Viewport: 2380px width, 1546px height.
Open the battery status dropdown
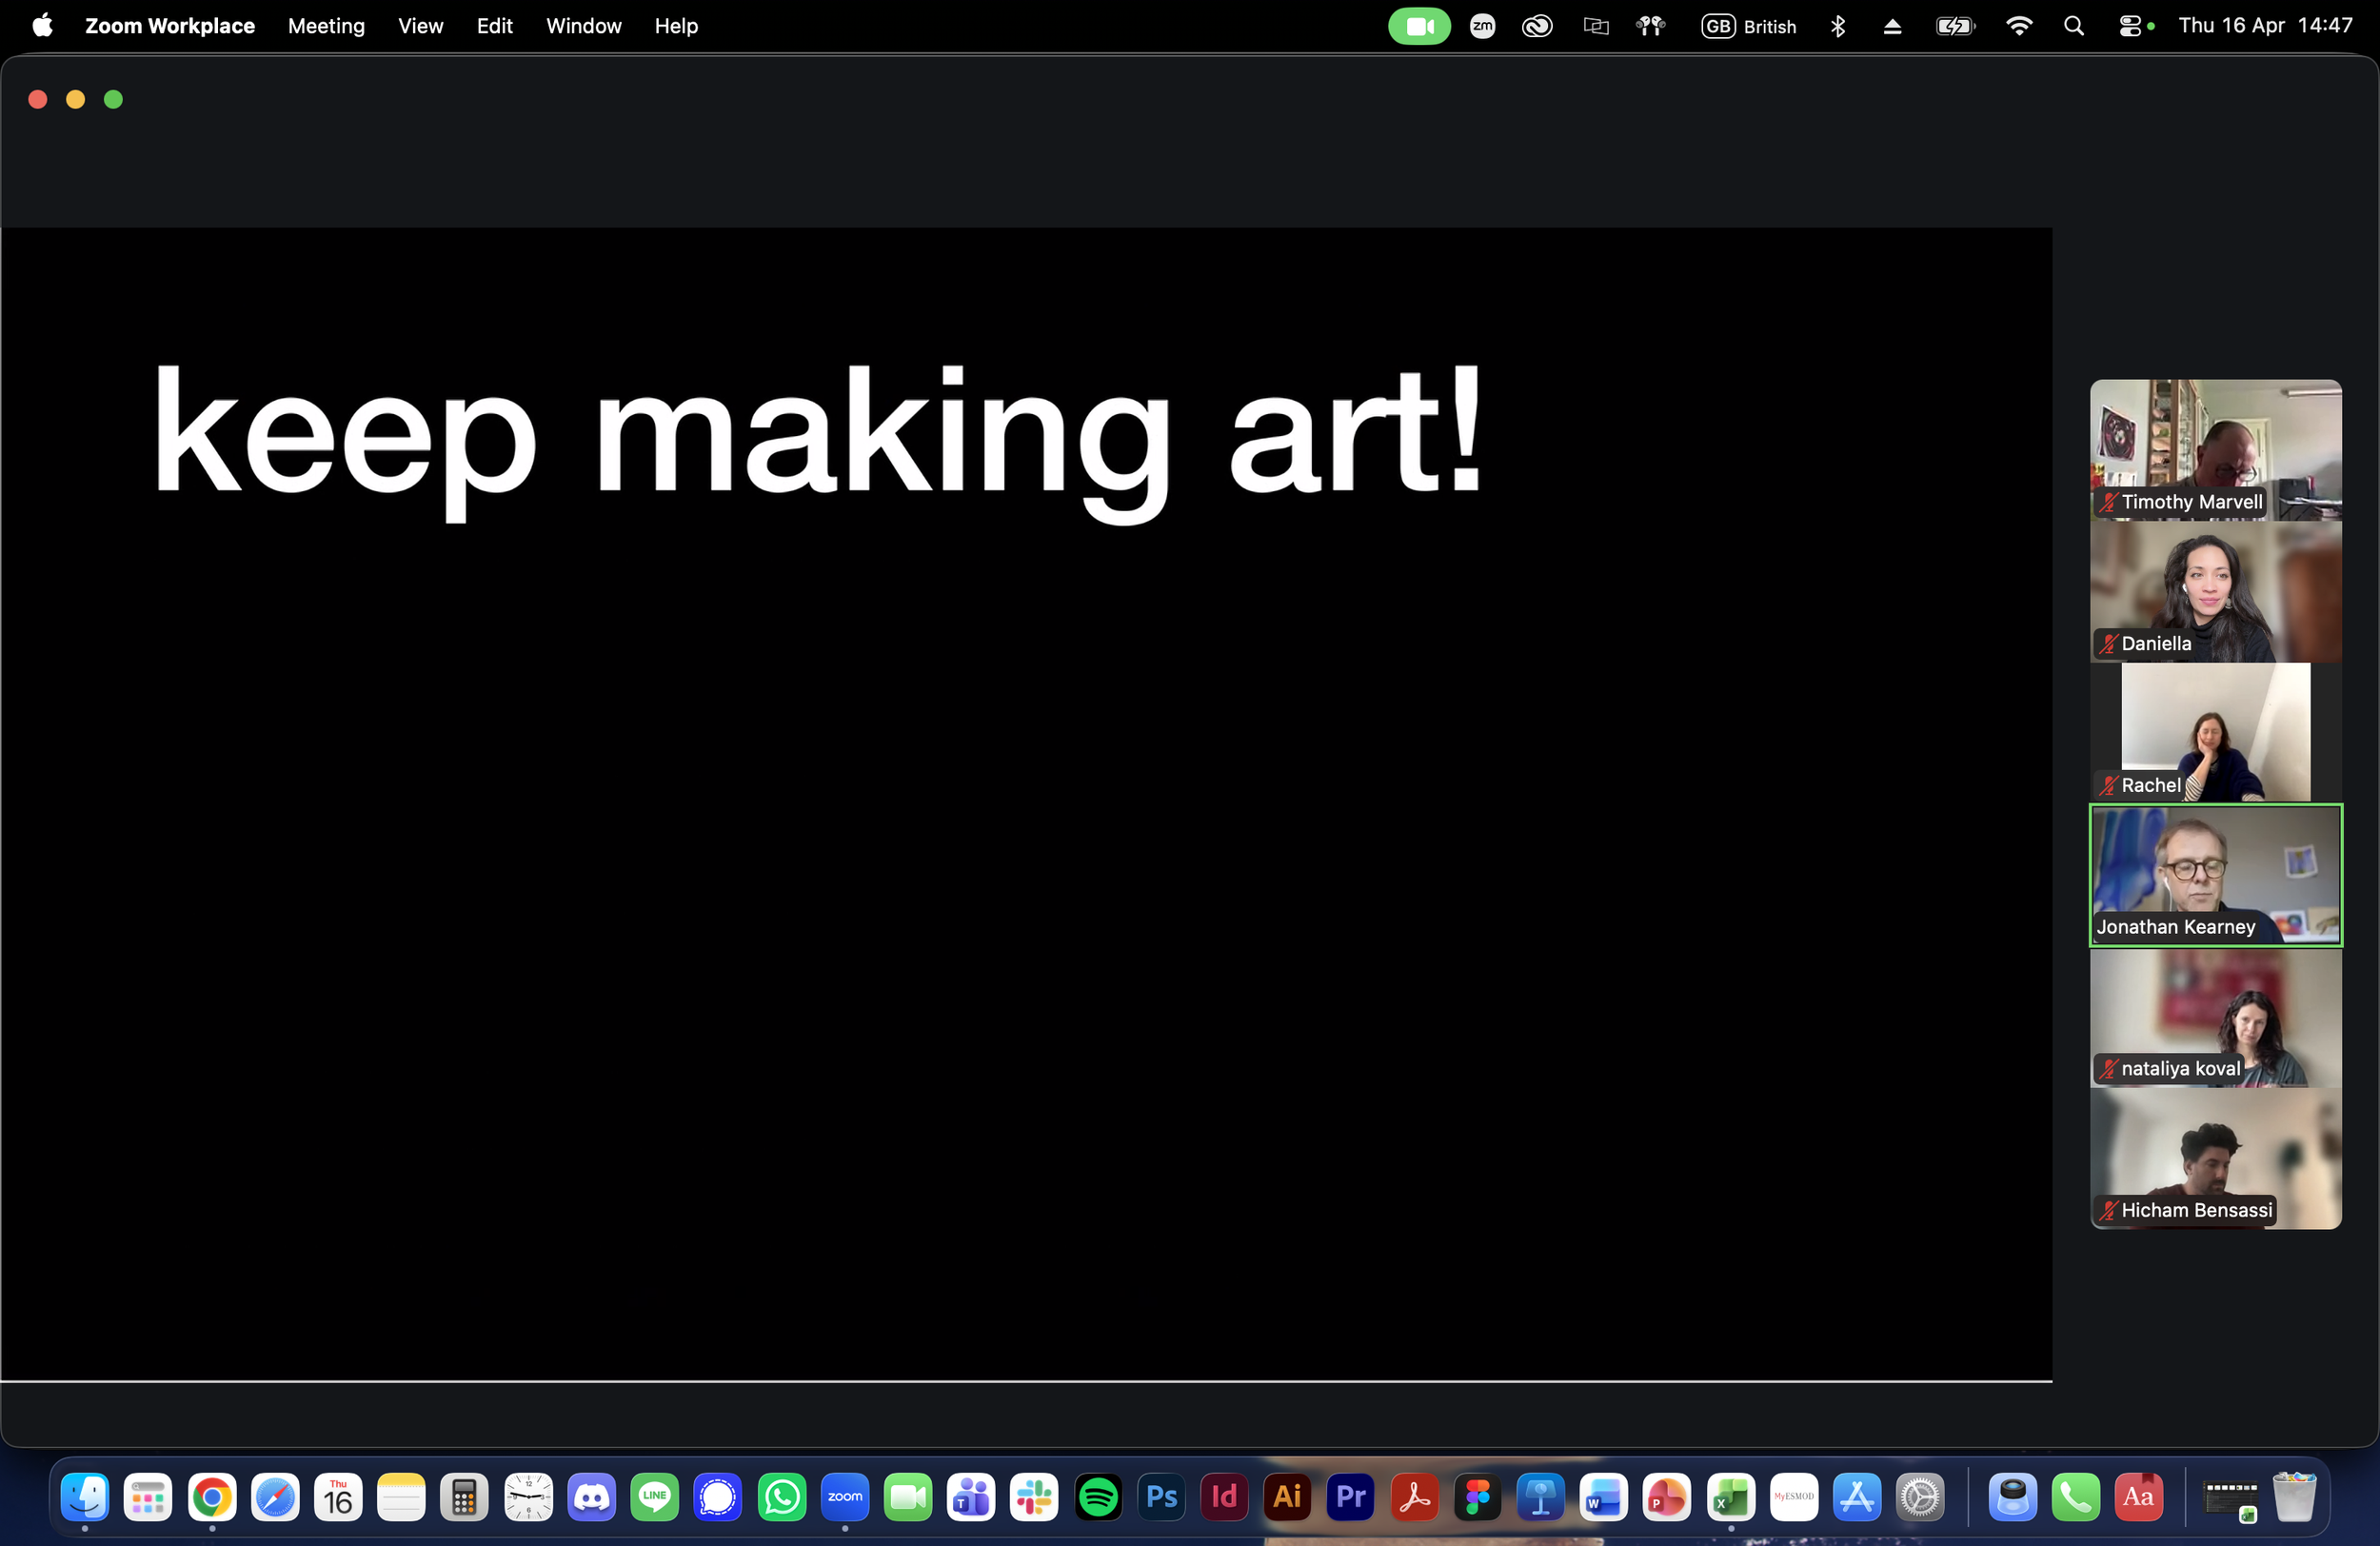1955,26
